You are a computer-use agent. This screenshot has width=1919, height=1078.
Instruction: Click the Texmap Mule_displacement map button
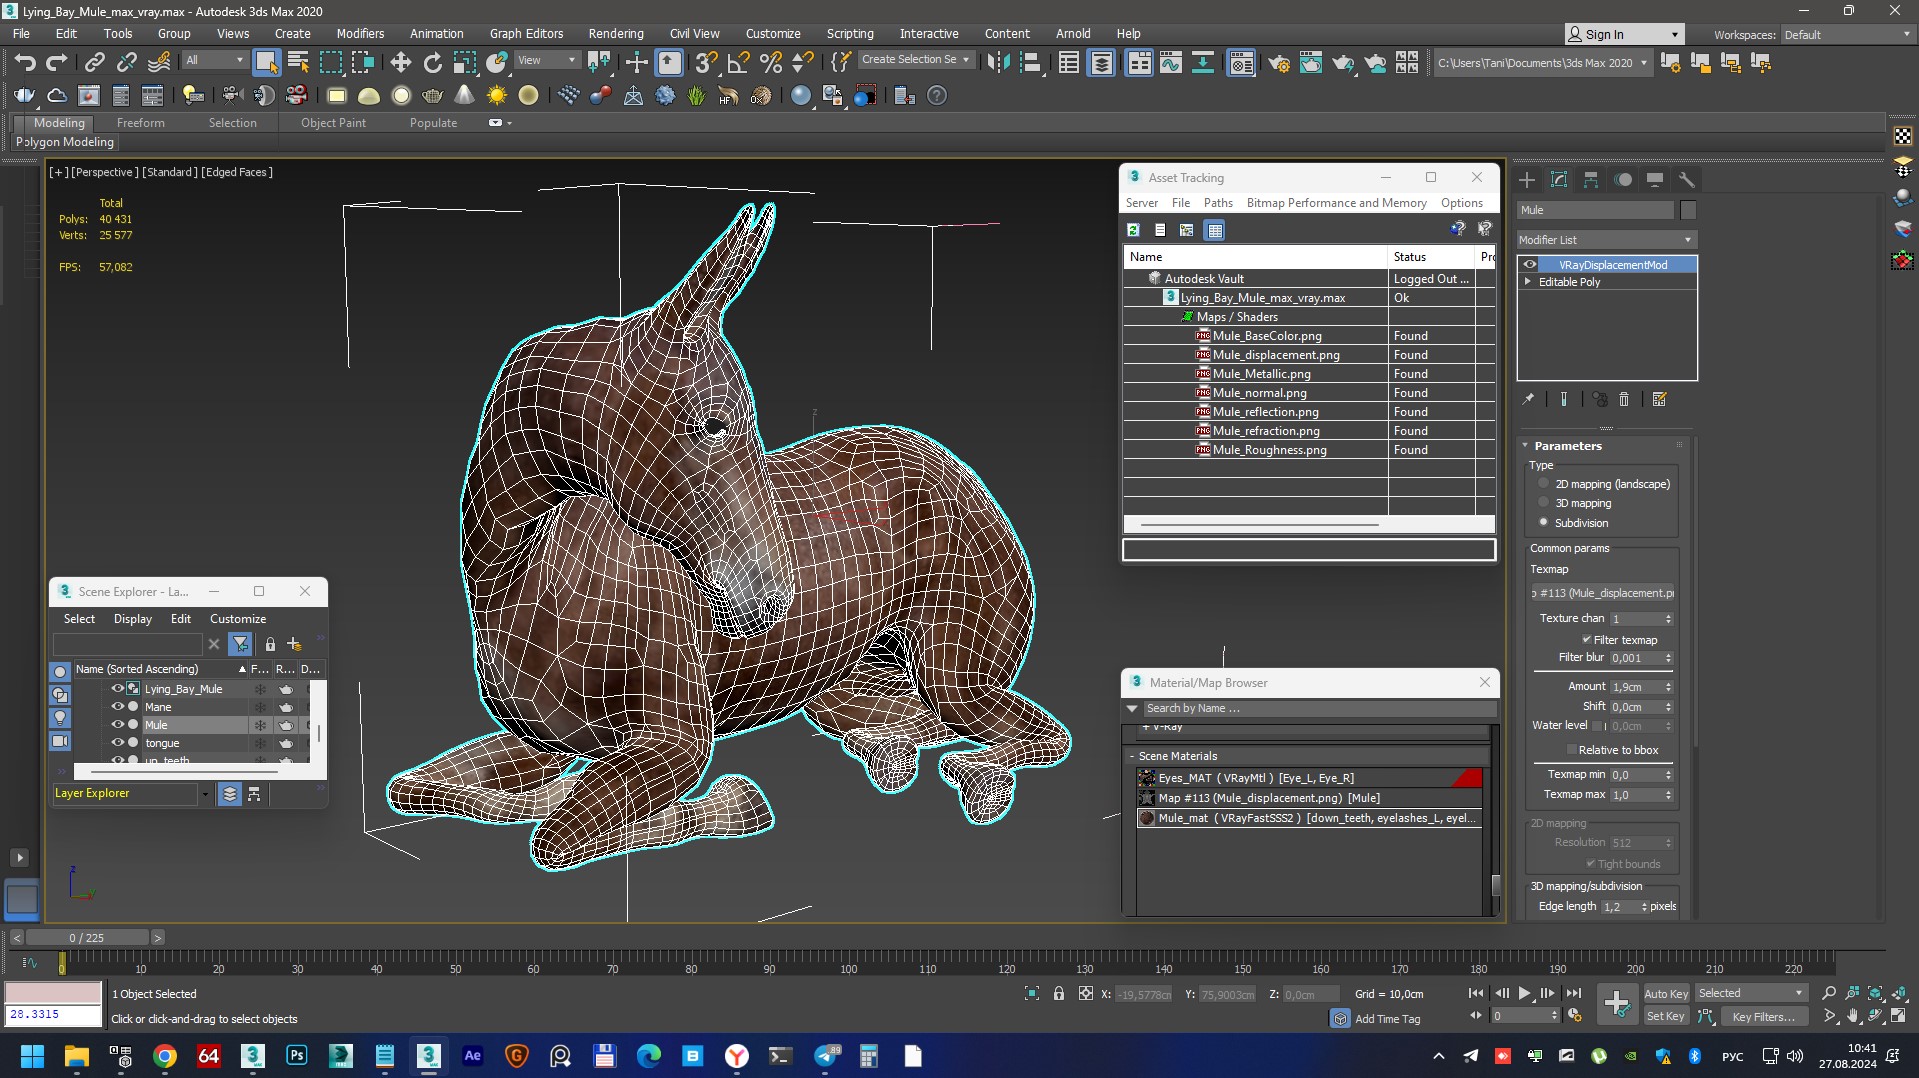pyautogui.click(x=1603, y=593)
